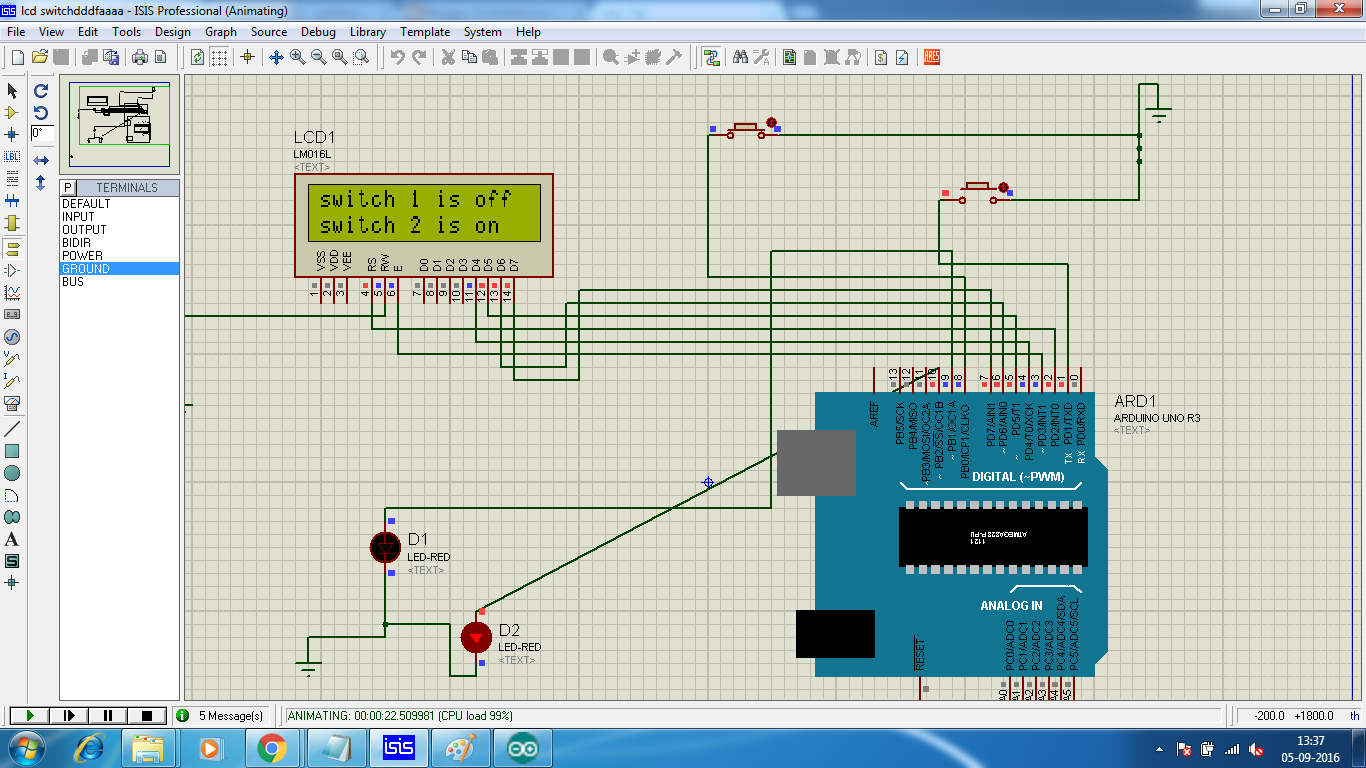Toggle the false origin crosshair

(x=248, y=58)
